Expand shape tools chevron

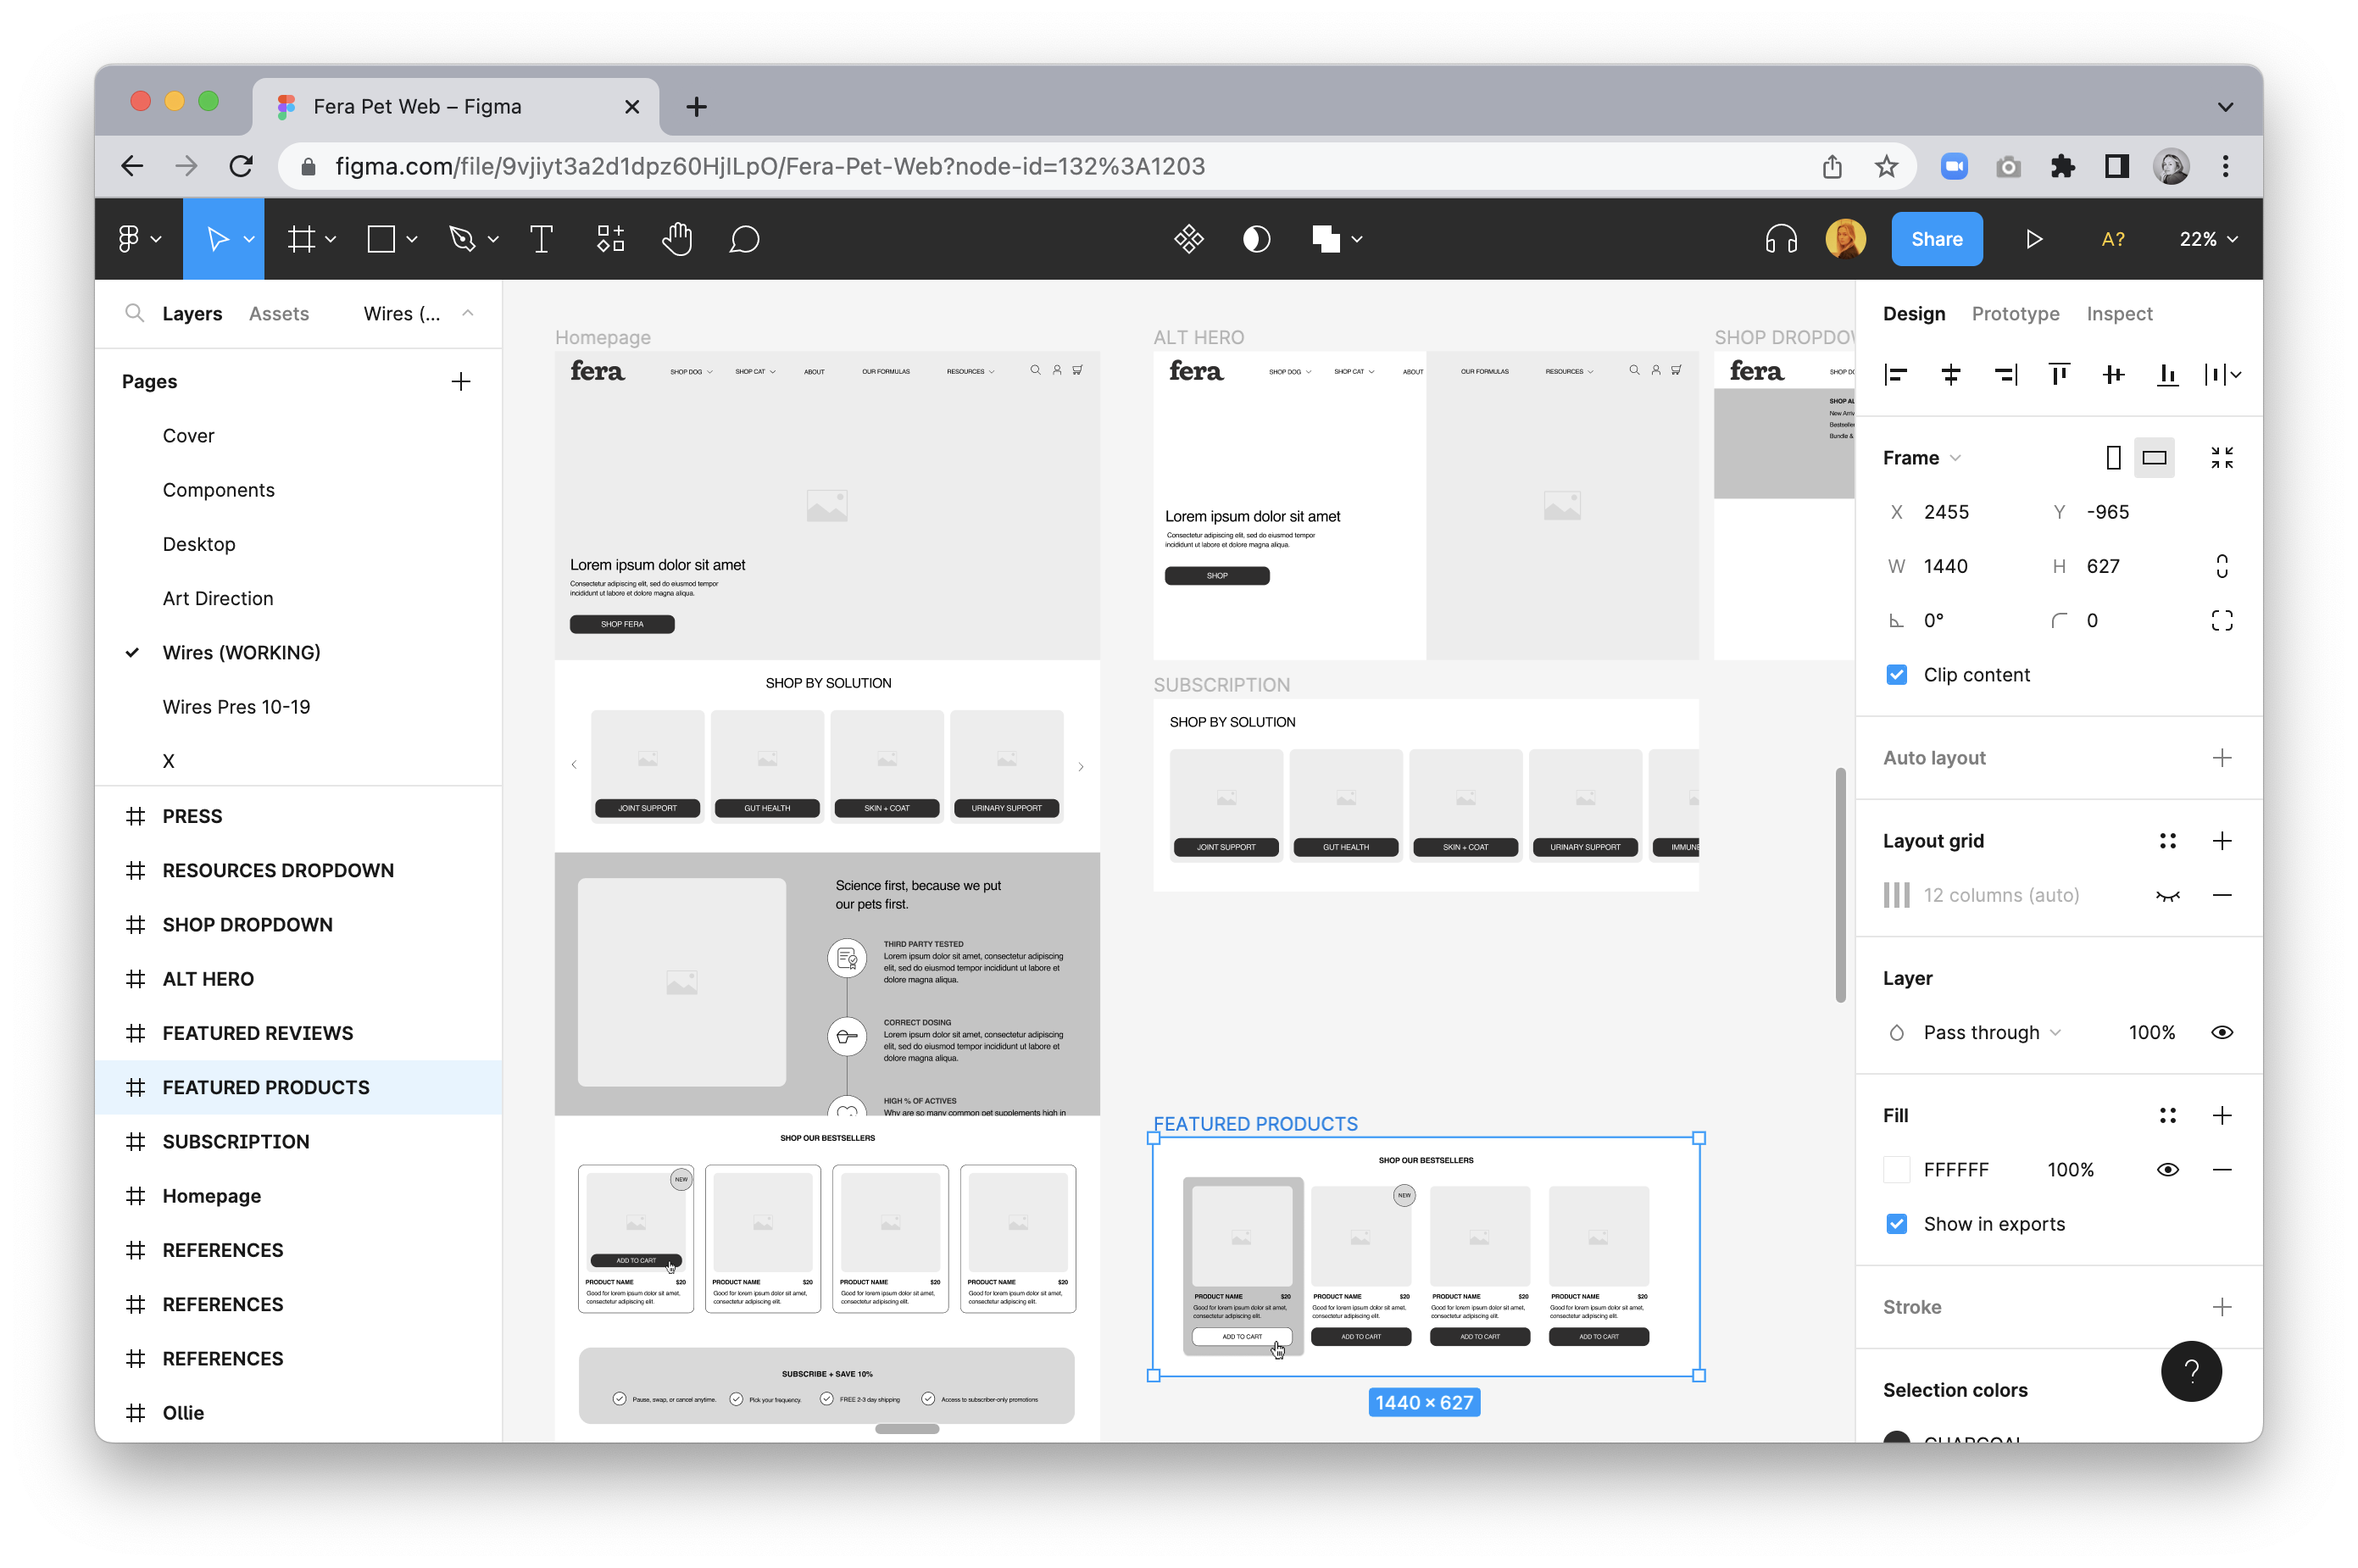(411, 239)
